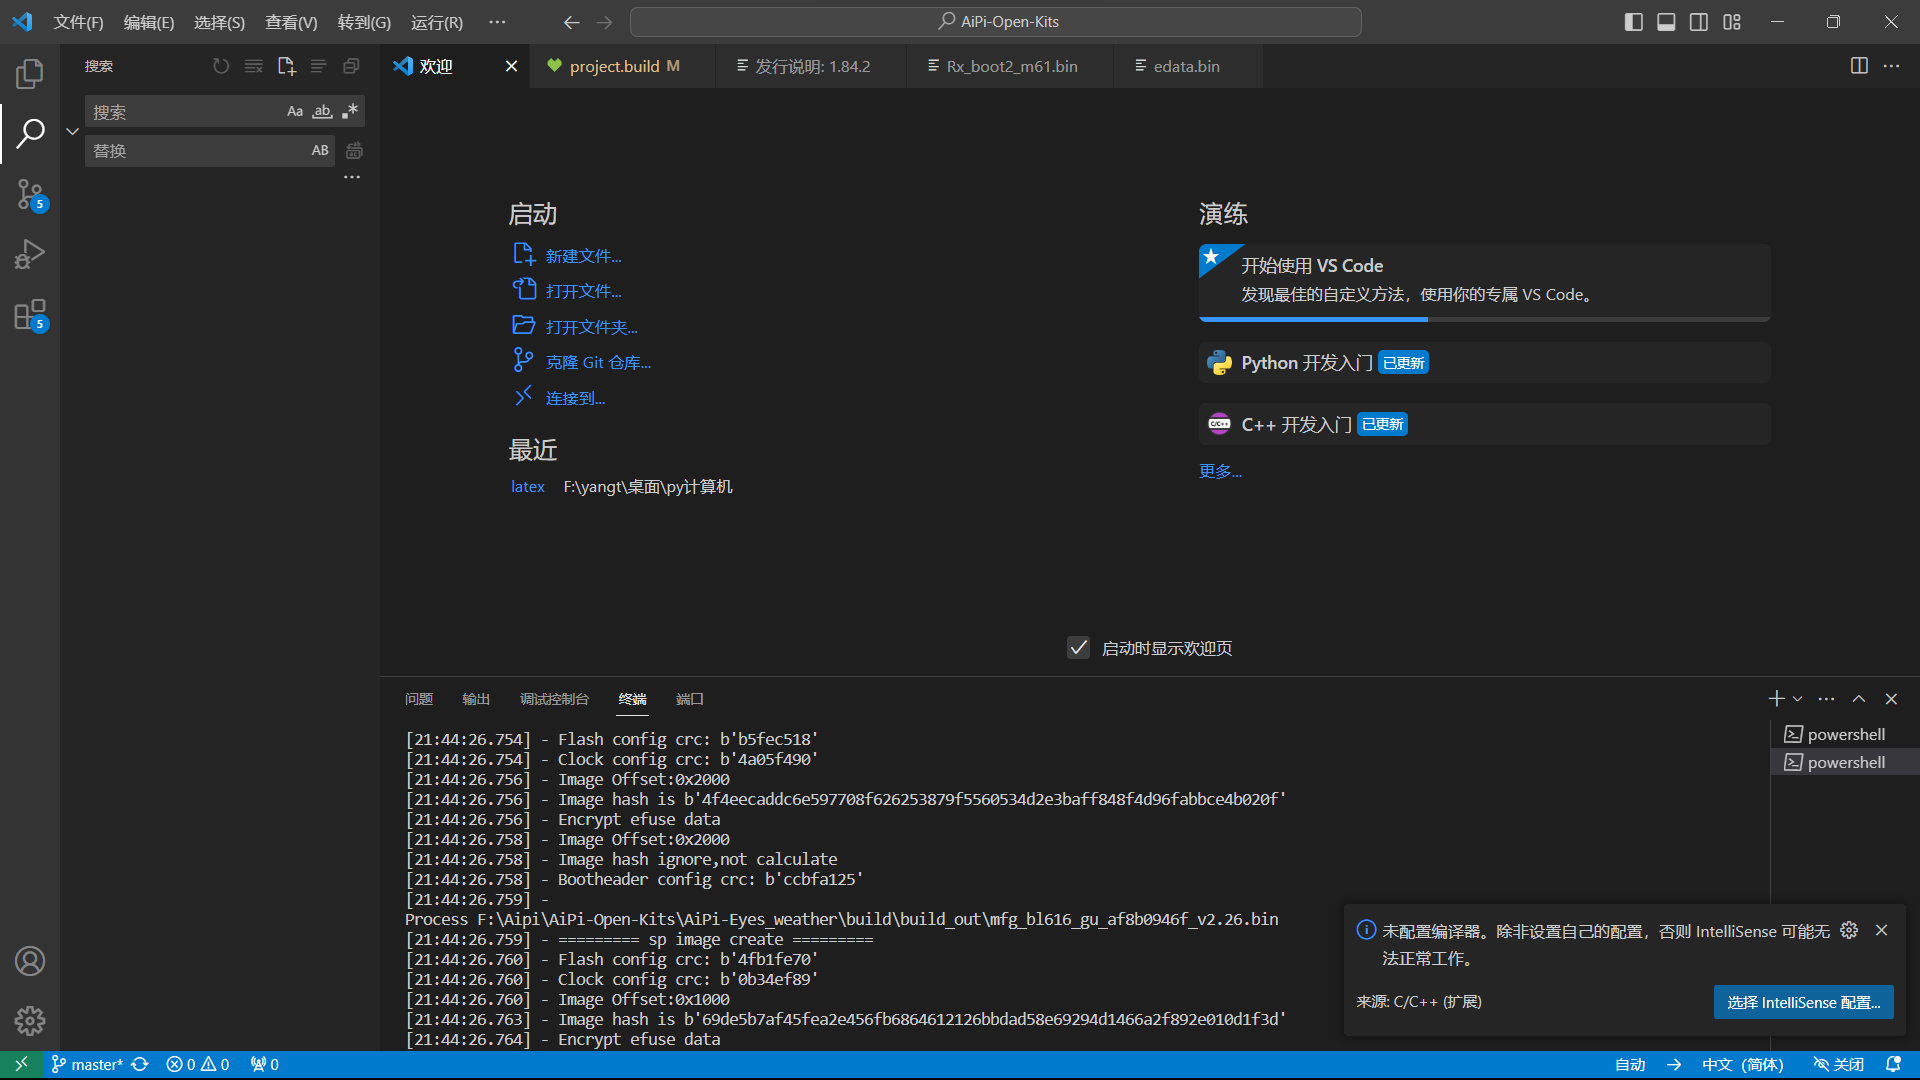Toggle Preserve Case in replace box
This screenshot has width=1920, height=1080.
click(320, 151)
